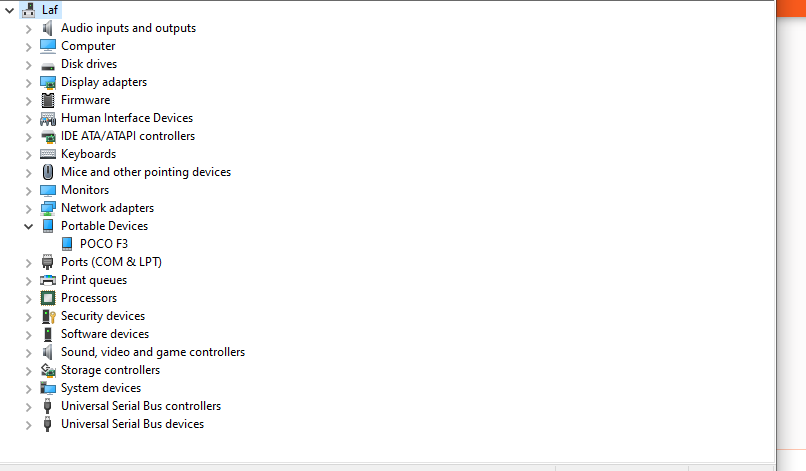Collapse the Laf root node
The height and width of the screenshot is (471, 806).
coord(9,10)
